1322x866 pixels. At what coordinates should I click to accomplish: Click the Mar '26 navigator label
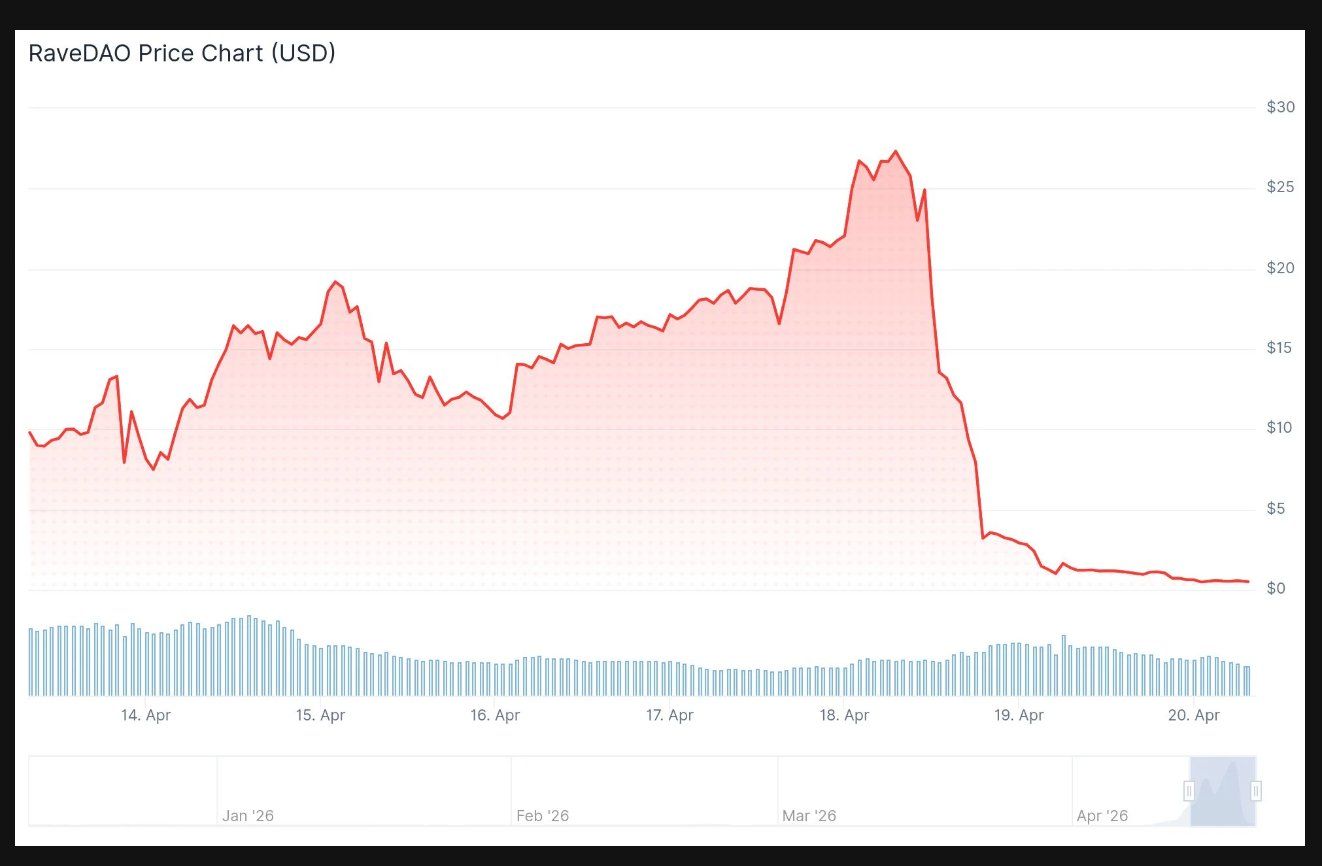809,816
